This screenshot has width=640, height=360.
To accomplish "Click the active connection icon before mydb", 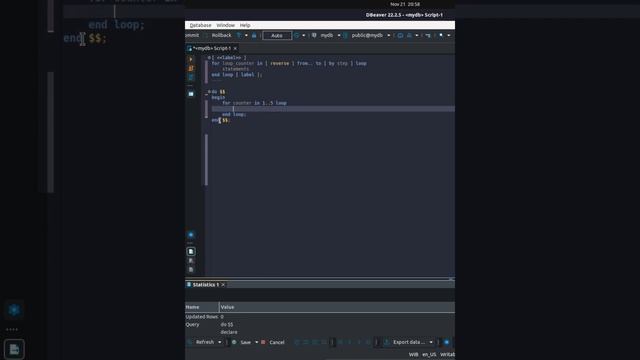I will click(314, 36).
